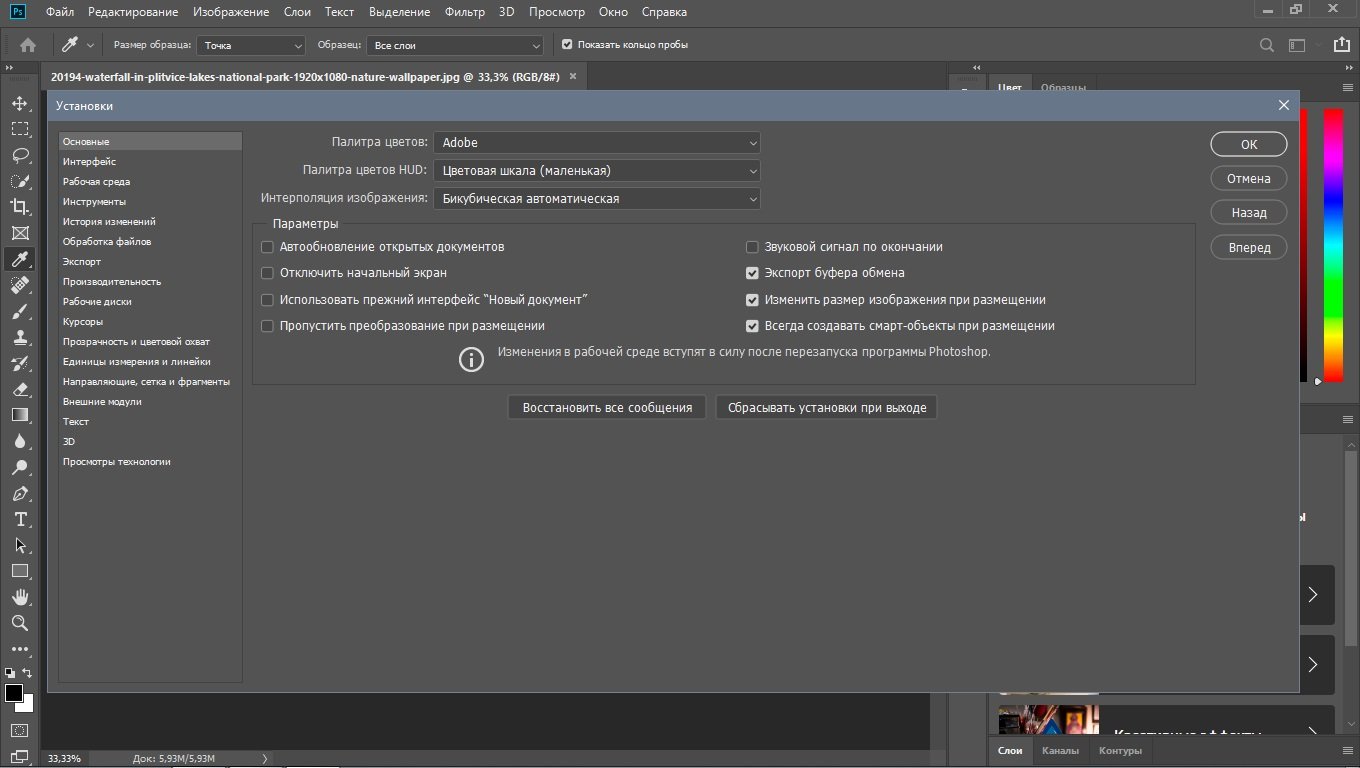Click the foreground color swatch

(x=14, y=693)
